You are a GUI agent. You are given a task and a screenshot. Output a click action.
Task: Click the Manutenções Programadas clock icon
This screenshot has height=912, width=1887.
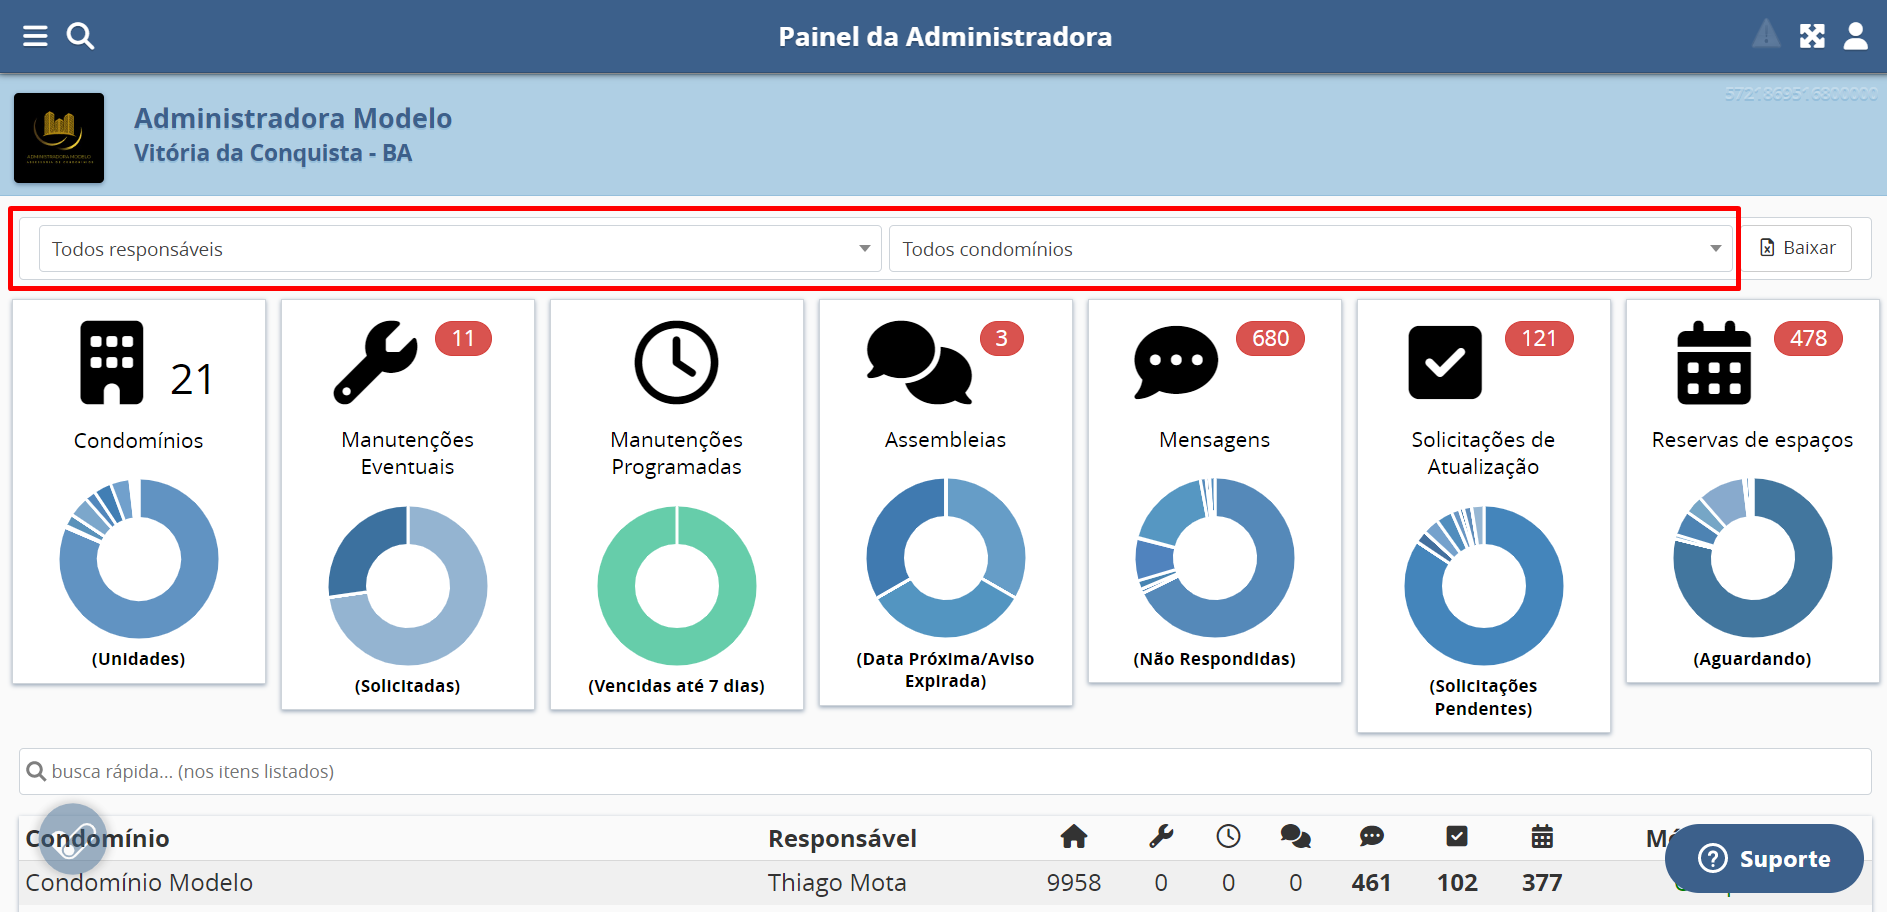point(676,362)
